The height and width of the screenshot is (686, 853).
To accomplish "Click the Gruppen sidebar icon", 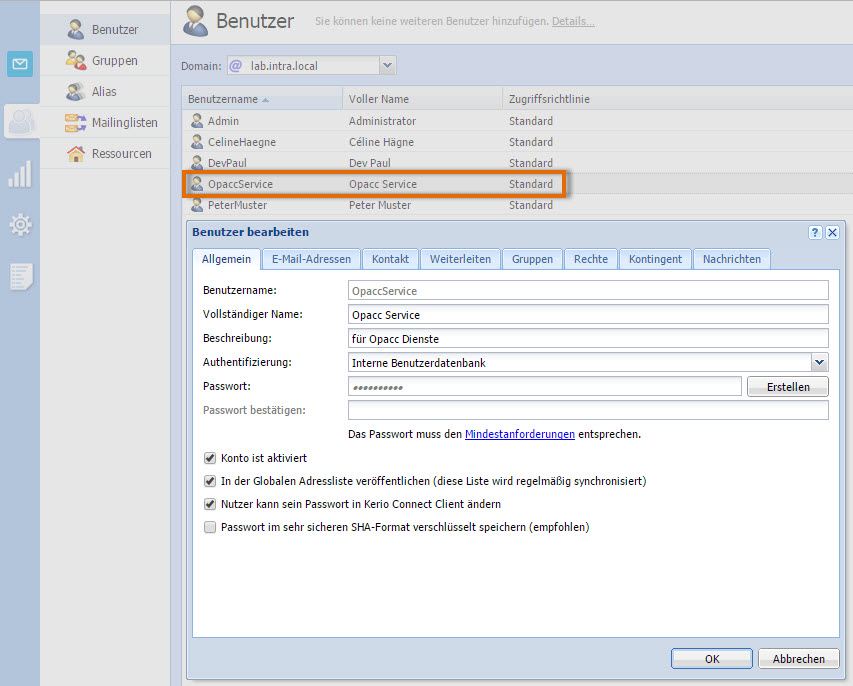I will pos(76,60).
